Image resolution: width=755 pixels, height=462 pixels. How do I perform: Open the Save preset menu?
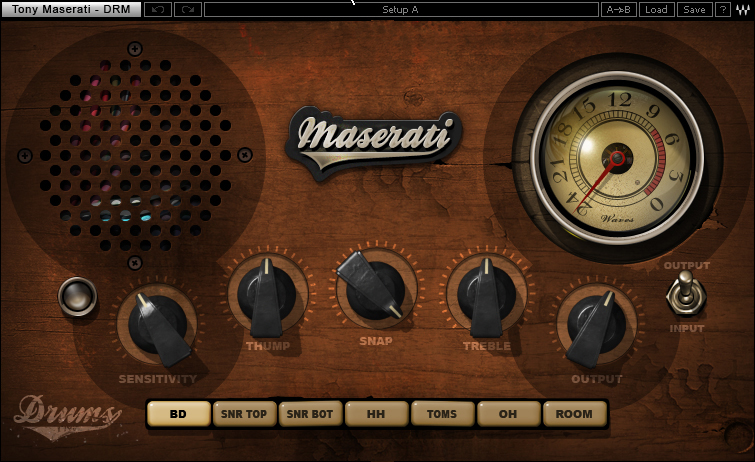tap(692, 10)
